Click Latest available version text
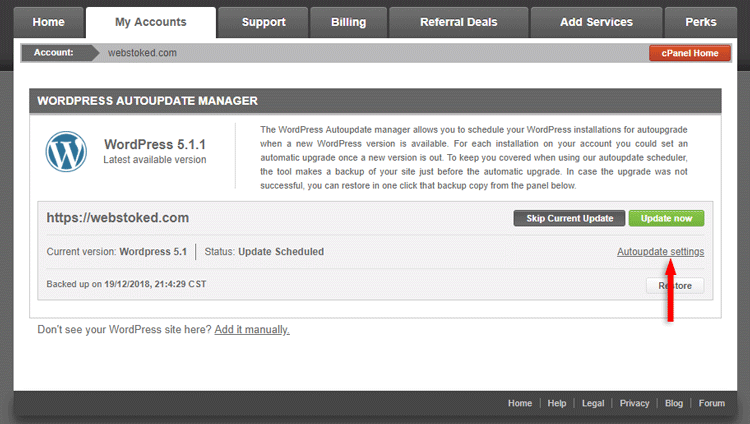Screen dimensions: 750x424 tap(154, 160)
